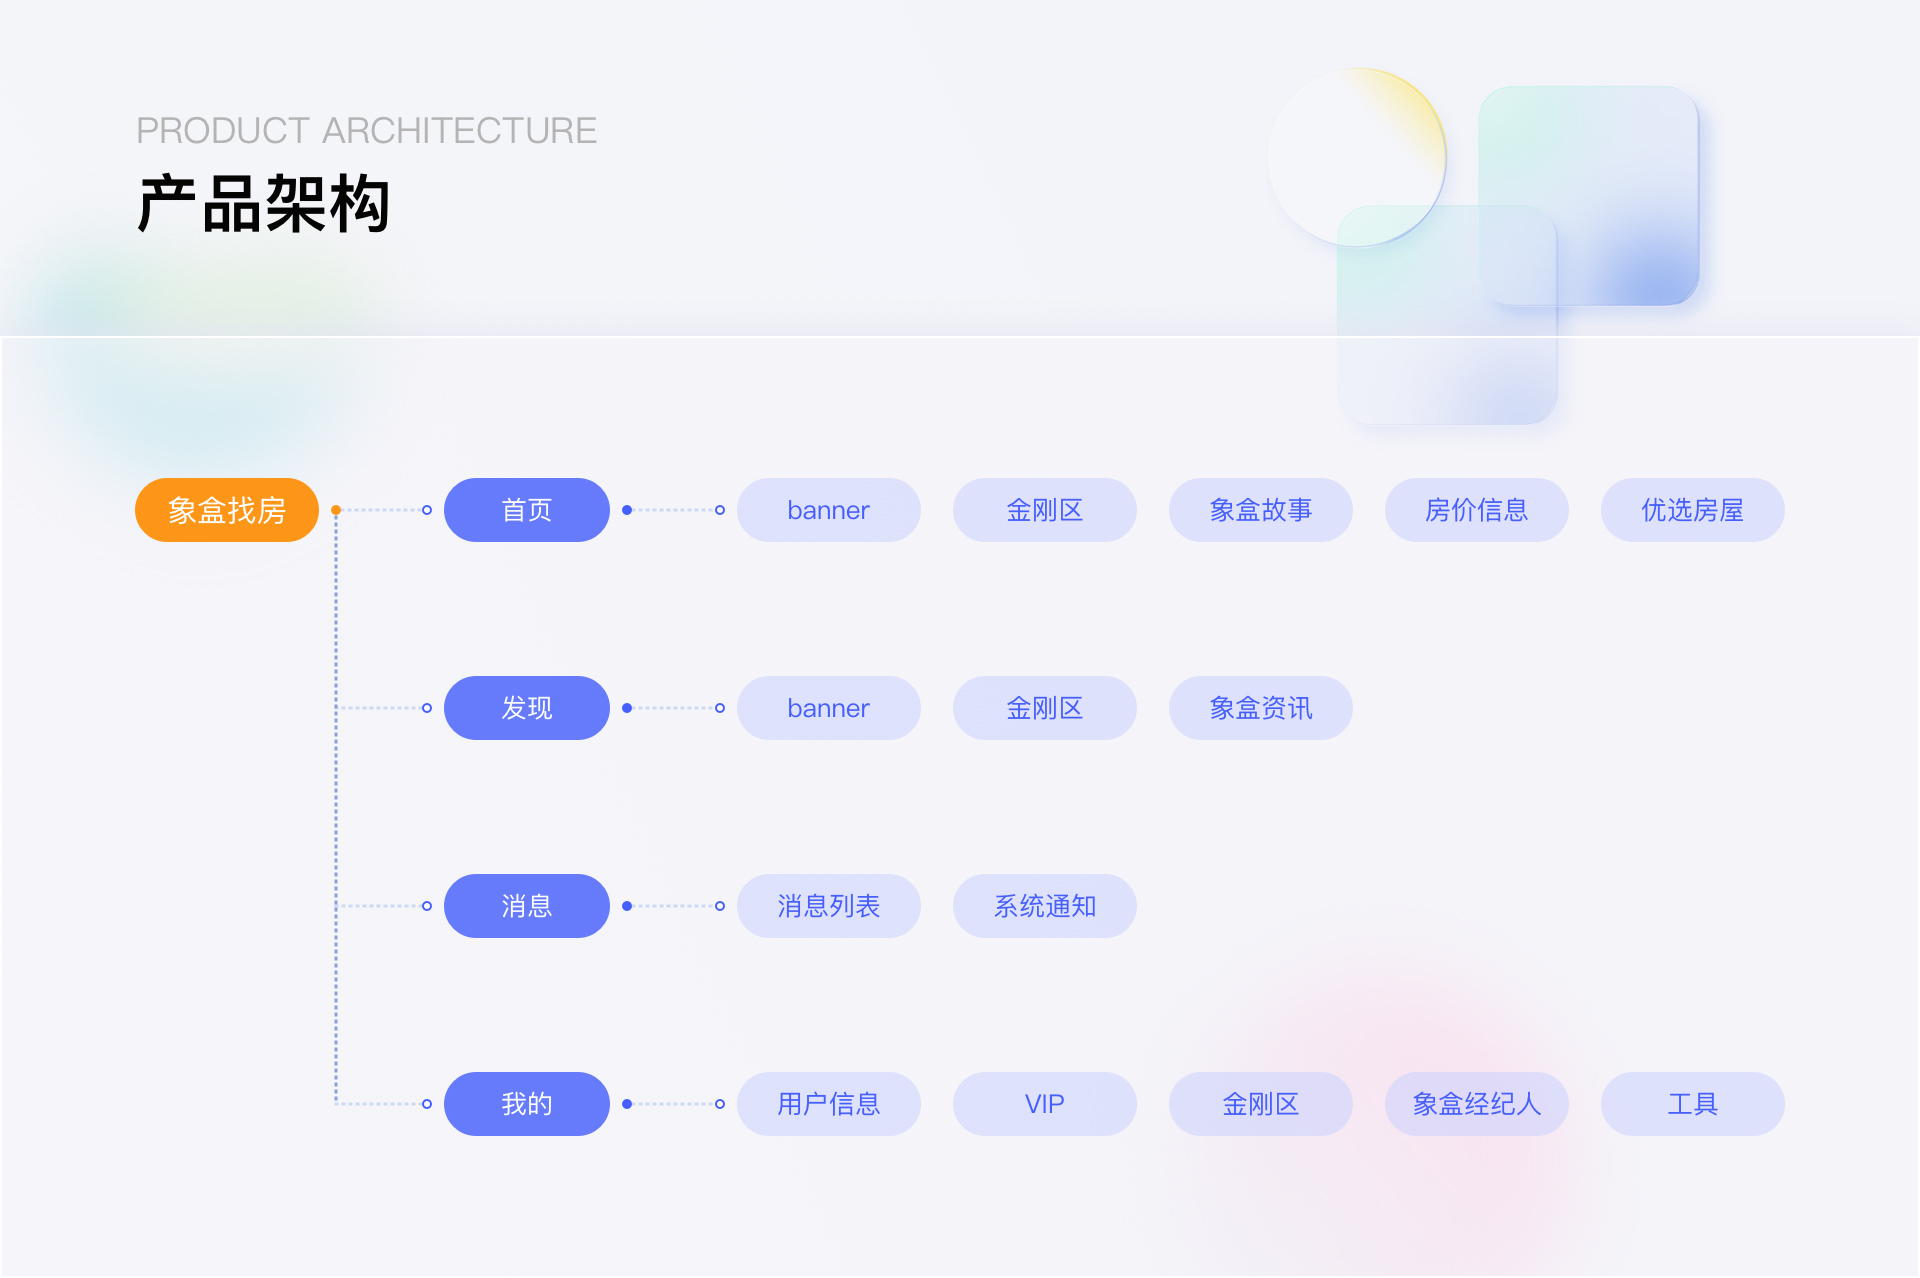This screenshot has height=1278, width=1920.
Task: Click 优选房屋 item
Action: tap(1693, 510)
